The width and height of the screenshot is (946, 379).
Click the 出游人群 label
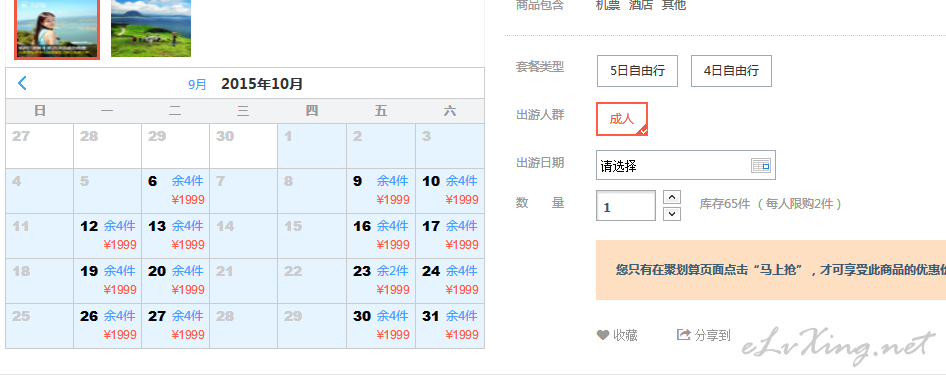[x=540, y=115]
